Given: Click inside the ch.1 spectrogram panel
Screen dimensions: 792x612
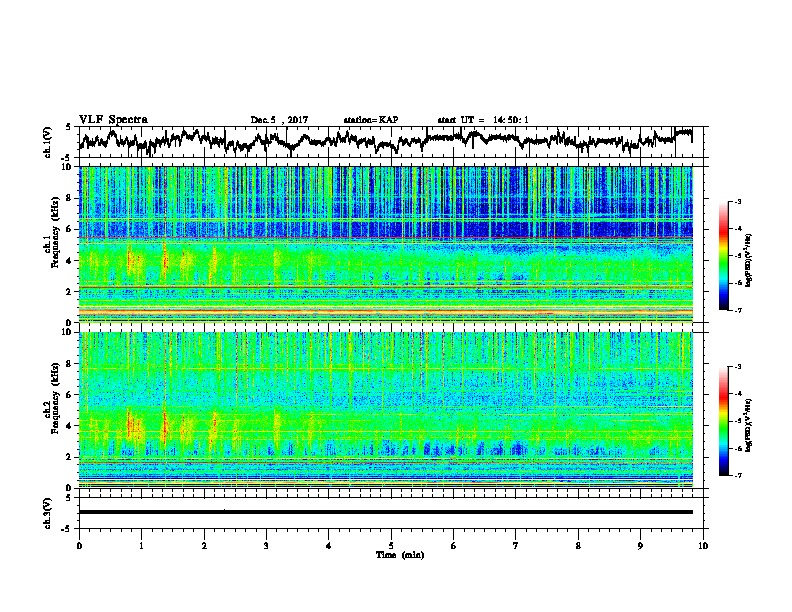Looking at the screenshot, I should pos(386,244).
